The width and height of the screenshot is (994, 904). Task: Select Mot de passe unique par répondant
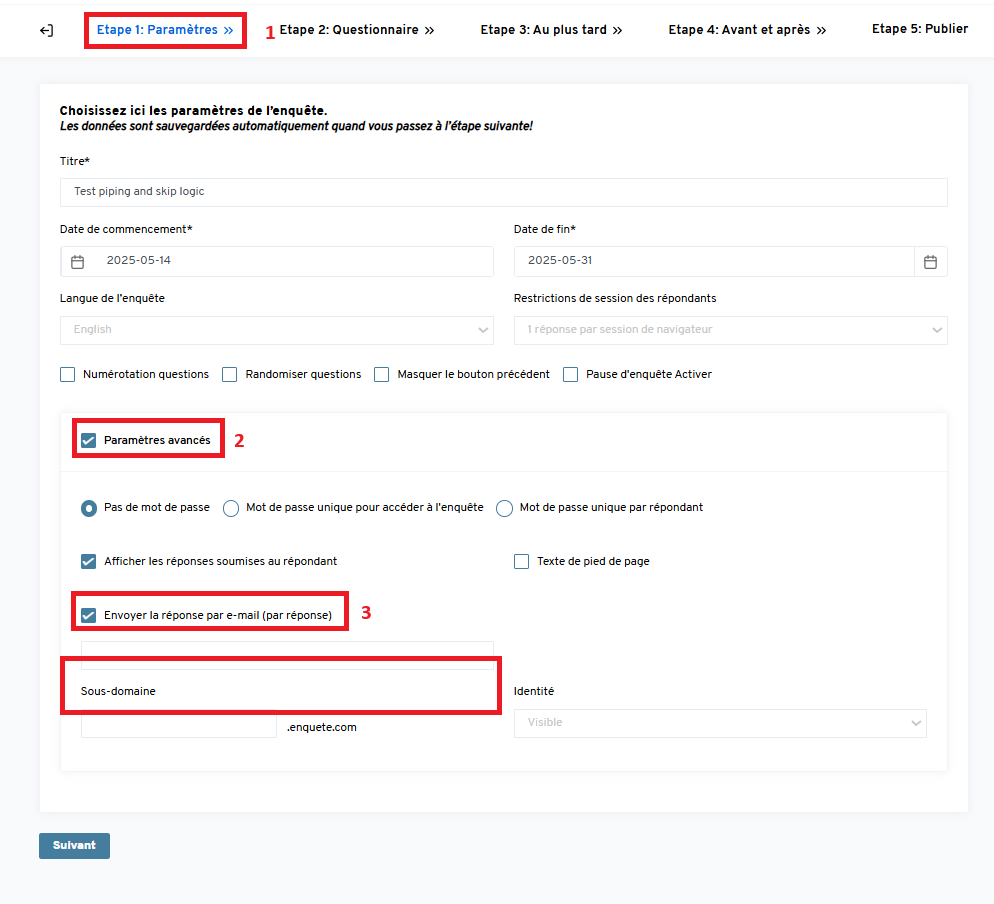pos(505,508)
